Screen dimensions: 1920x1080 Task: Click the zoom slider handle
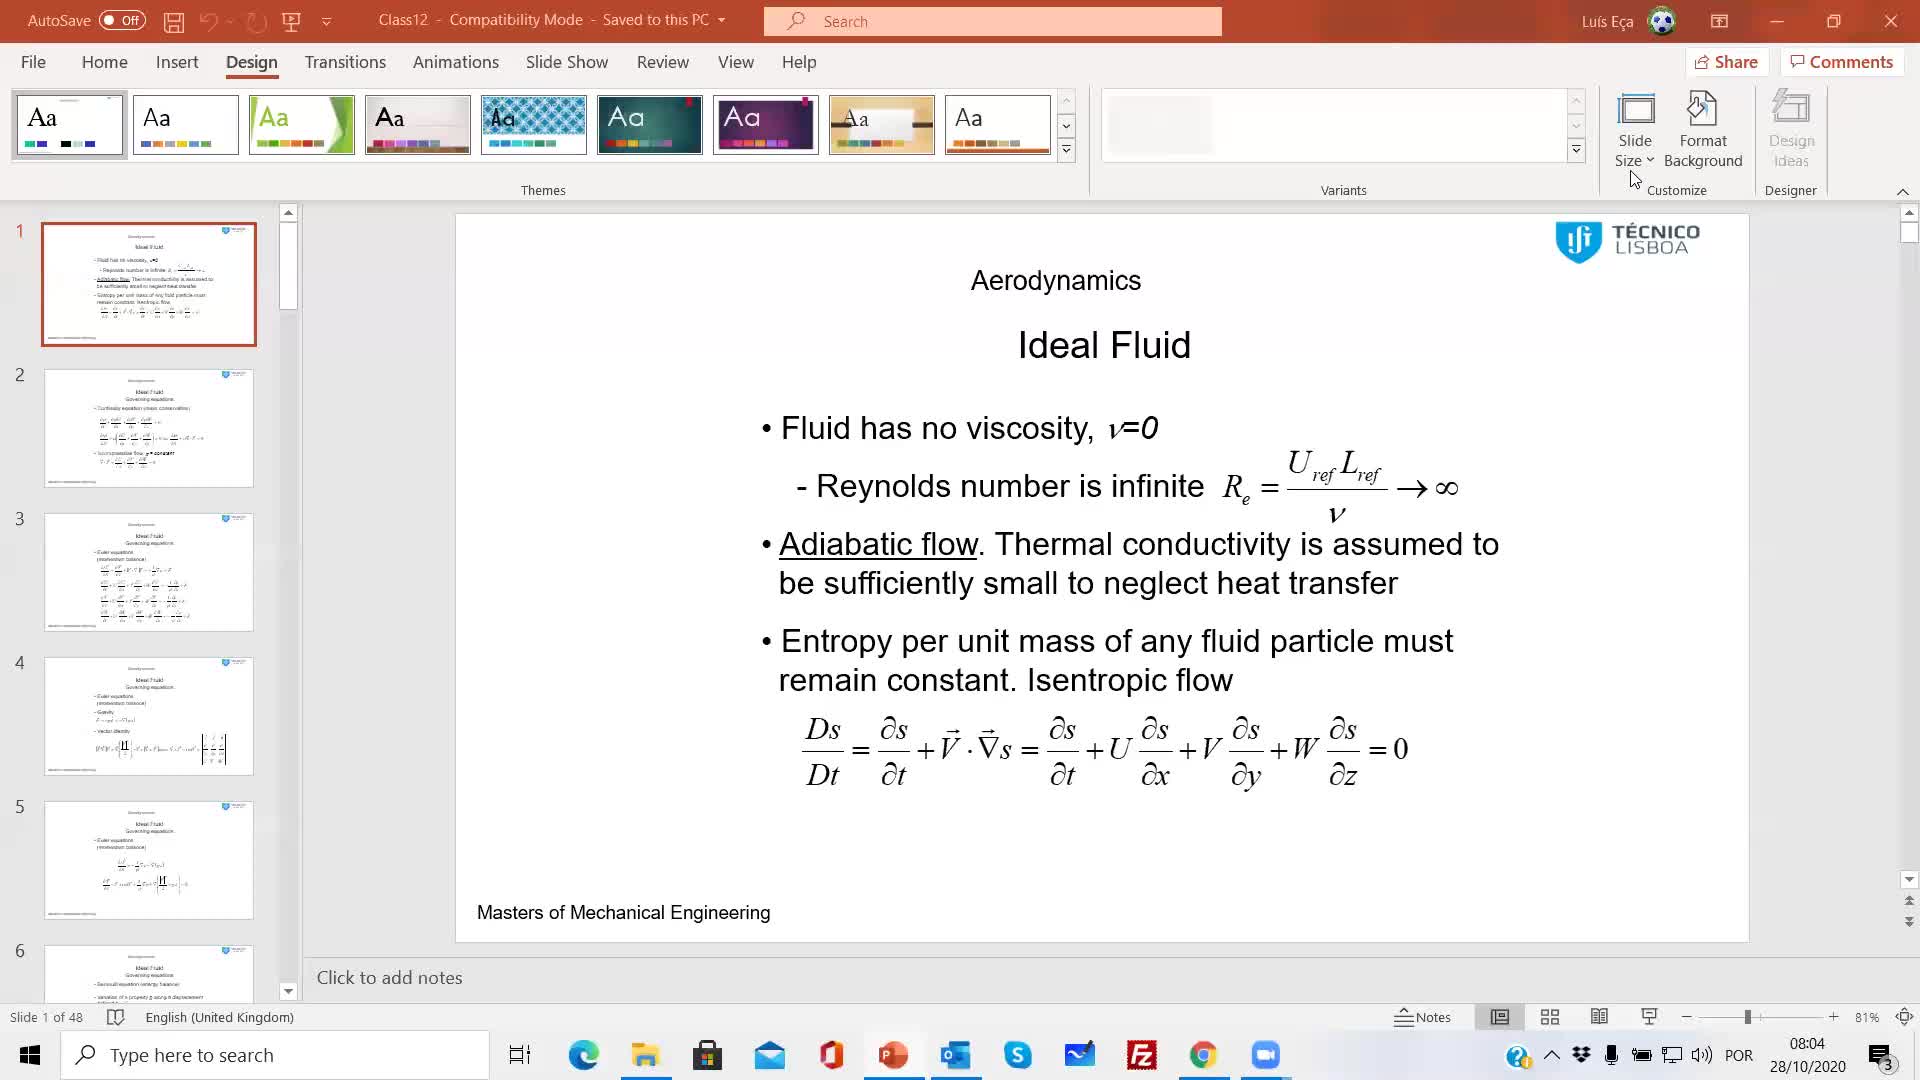point(1748,1017)
